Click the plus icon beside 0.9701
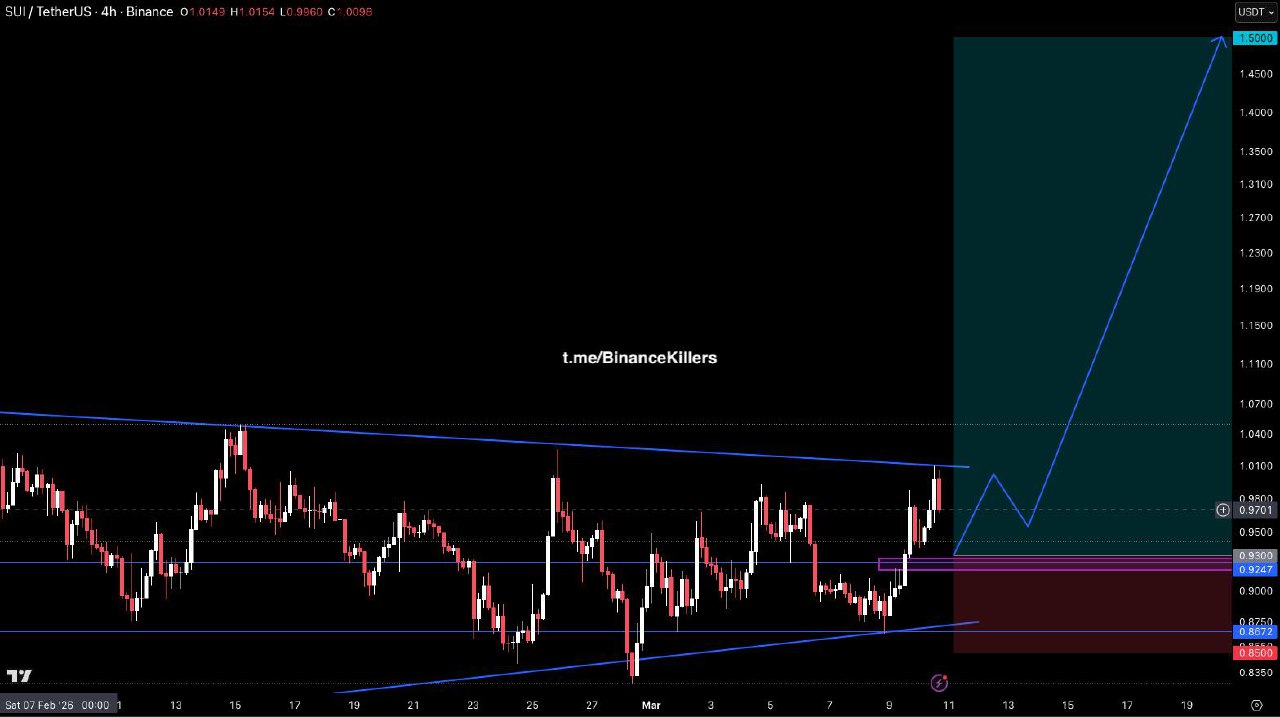 (x=1222, y=510)
